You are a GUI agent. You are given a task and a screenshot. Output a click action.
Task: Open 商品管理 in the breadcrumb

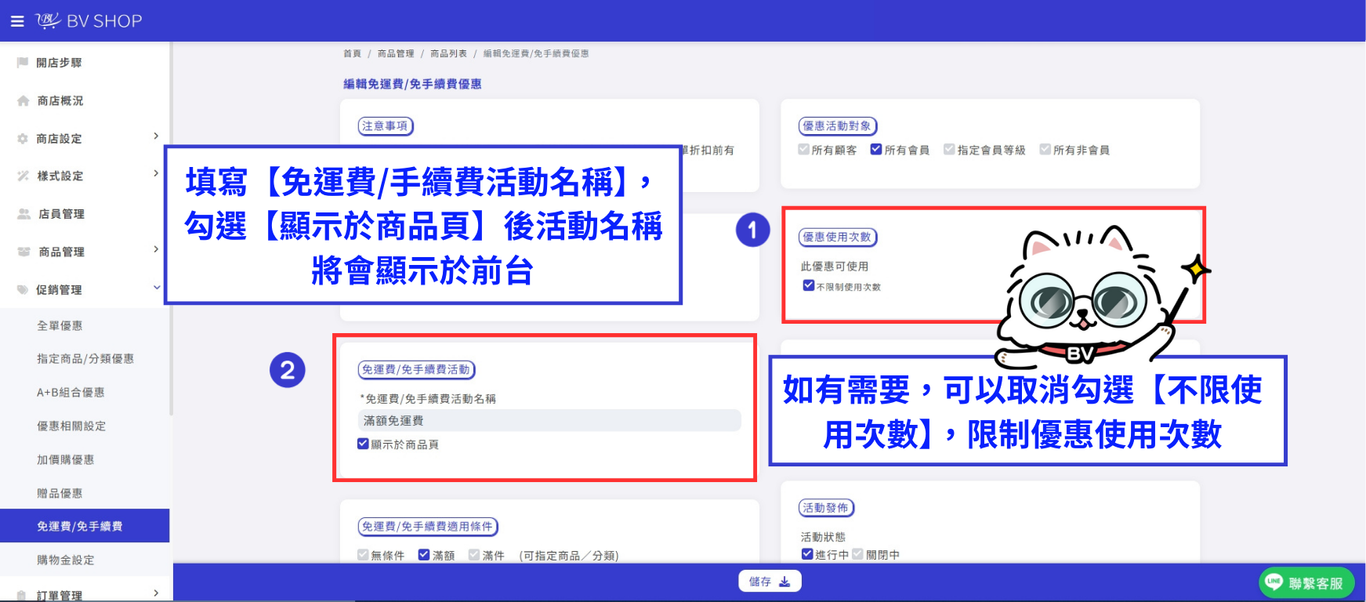pos(396,54)
